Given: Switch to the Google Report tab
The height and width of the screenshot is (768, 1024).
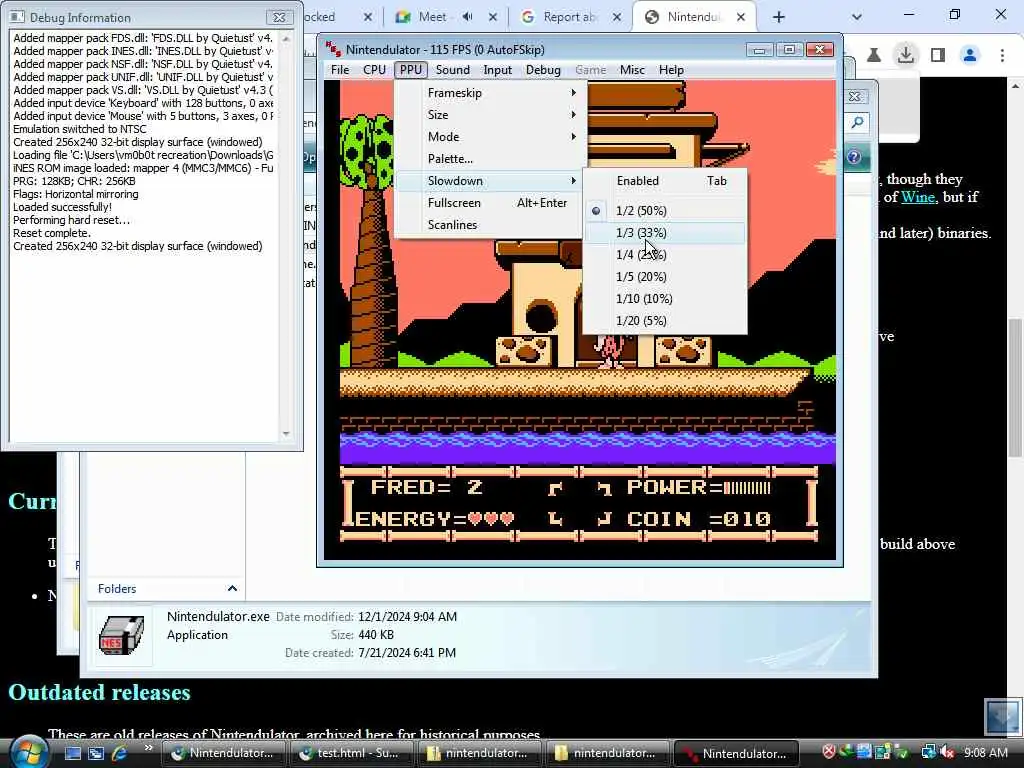Looking at the screenshot, I should [568, 17].
